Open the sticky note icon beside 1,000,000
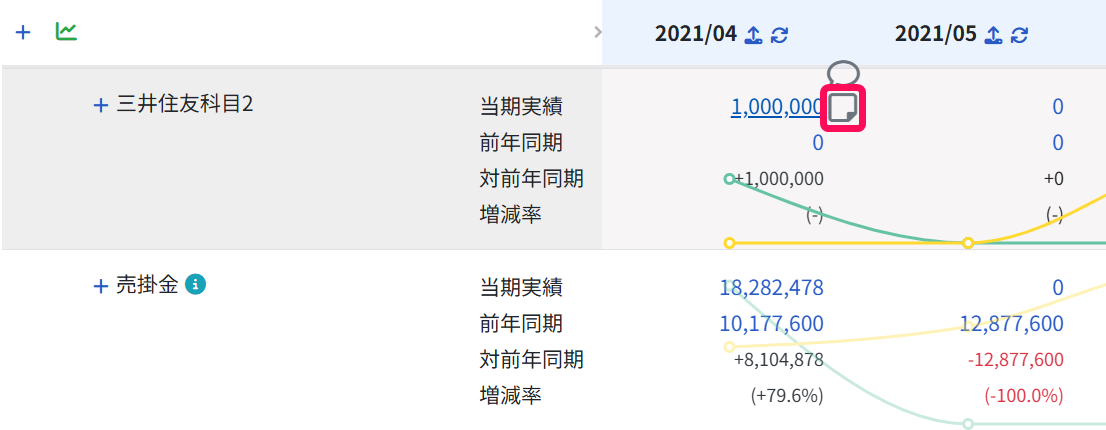Image resolution: width=1106 pixels, height=430 pixels. [843, 107]
